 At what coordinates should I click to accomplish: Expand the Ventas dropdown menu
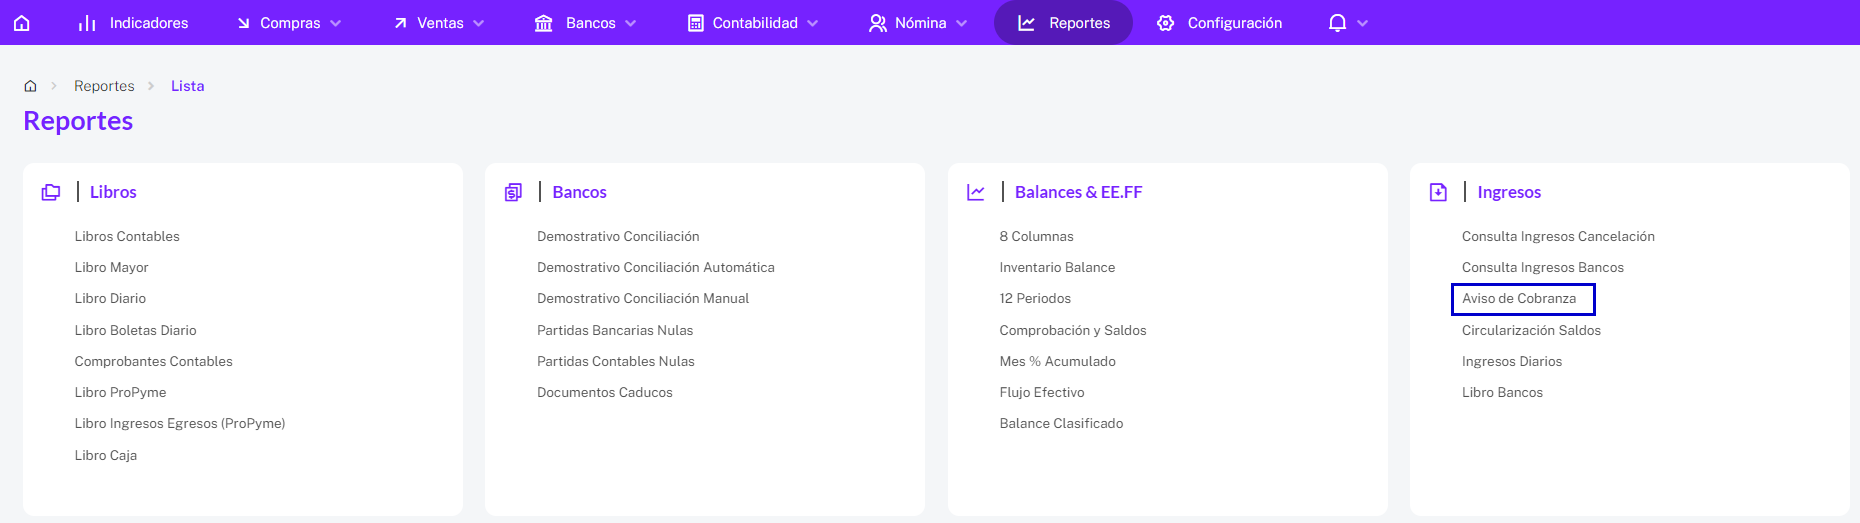439,22
